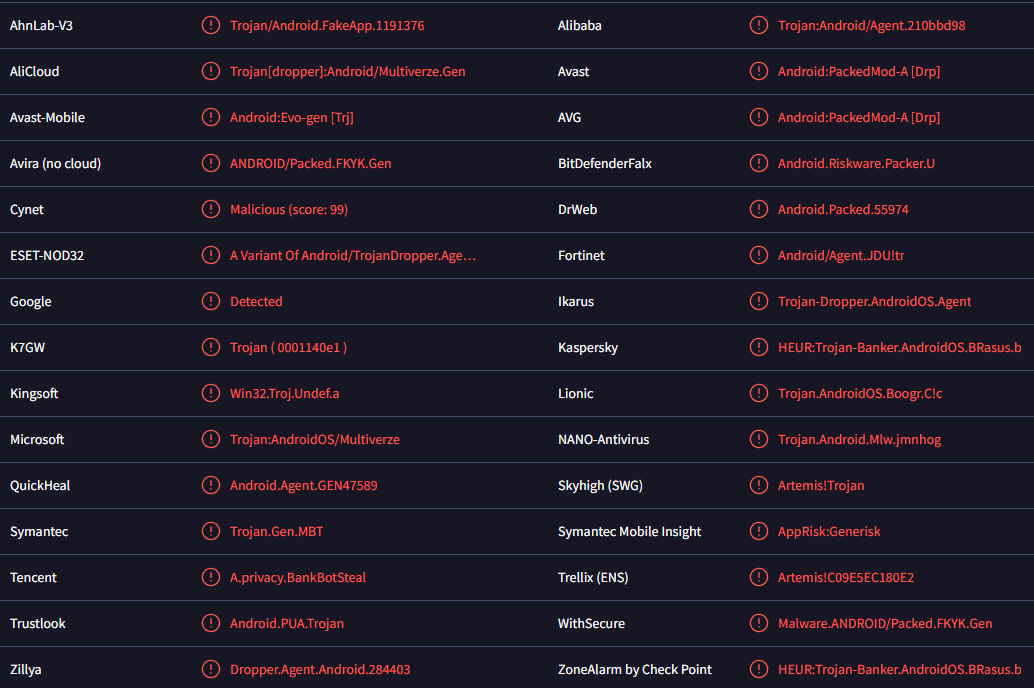Select the Trojan/Android.FakeApp.1191376 detection text
1034x688 pixels.
click(x=327, y=26)
